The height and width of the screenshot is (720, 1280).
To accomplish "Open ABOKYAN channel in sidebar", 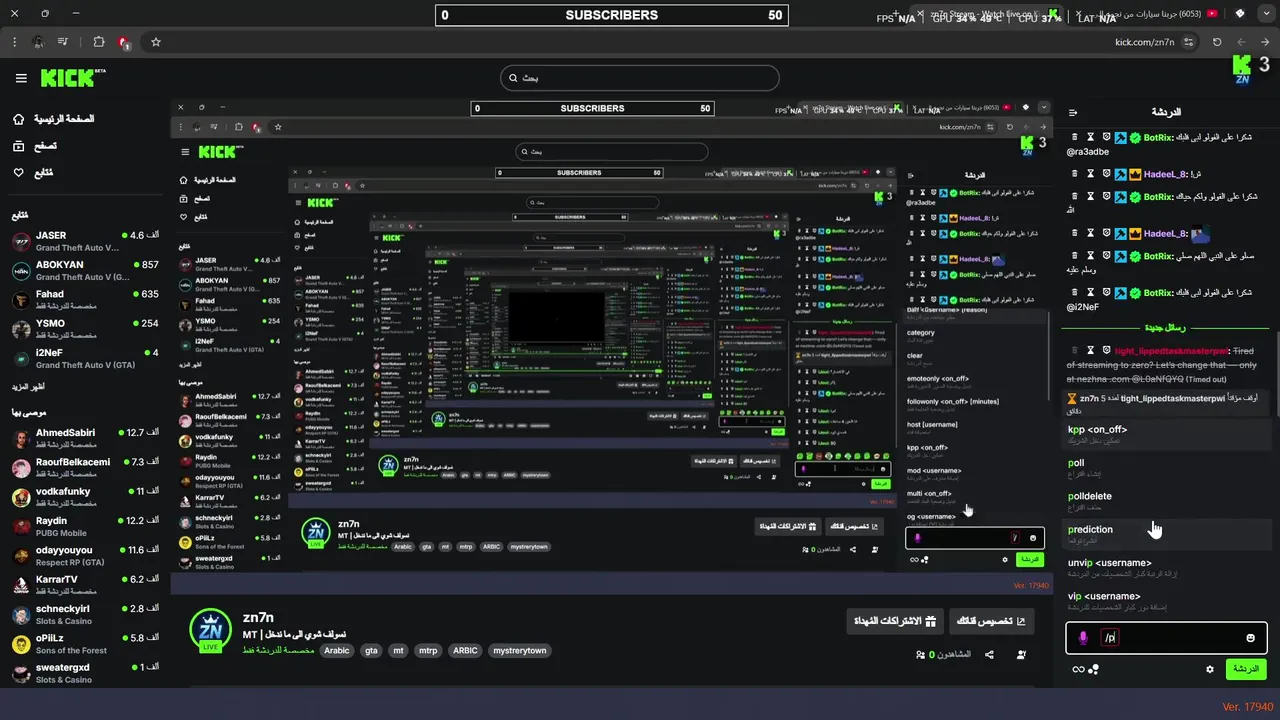I will coord(85,270).
